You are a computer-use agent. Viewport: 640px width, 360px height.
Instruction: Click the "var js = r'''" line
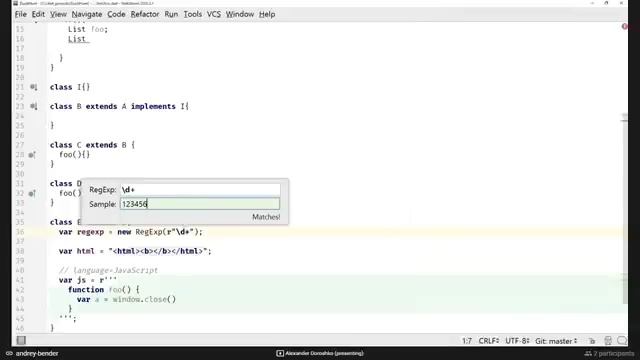click(88, 280)
